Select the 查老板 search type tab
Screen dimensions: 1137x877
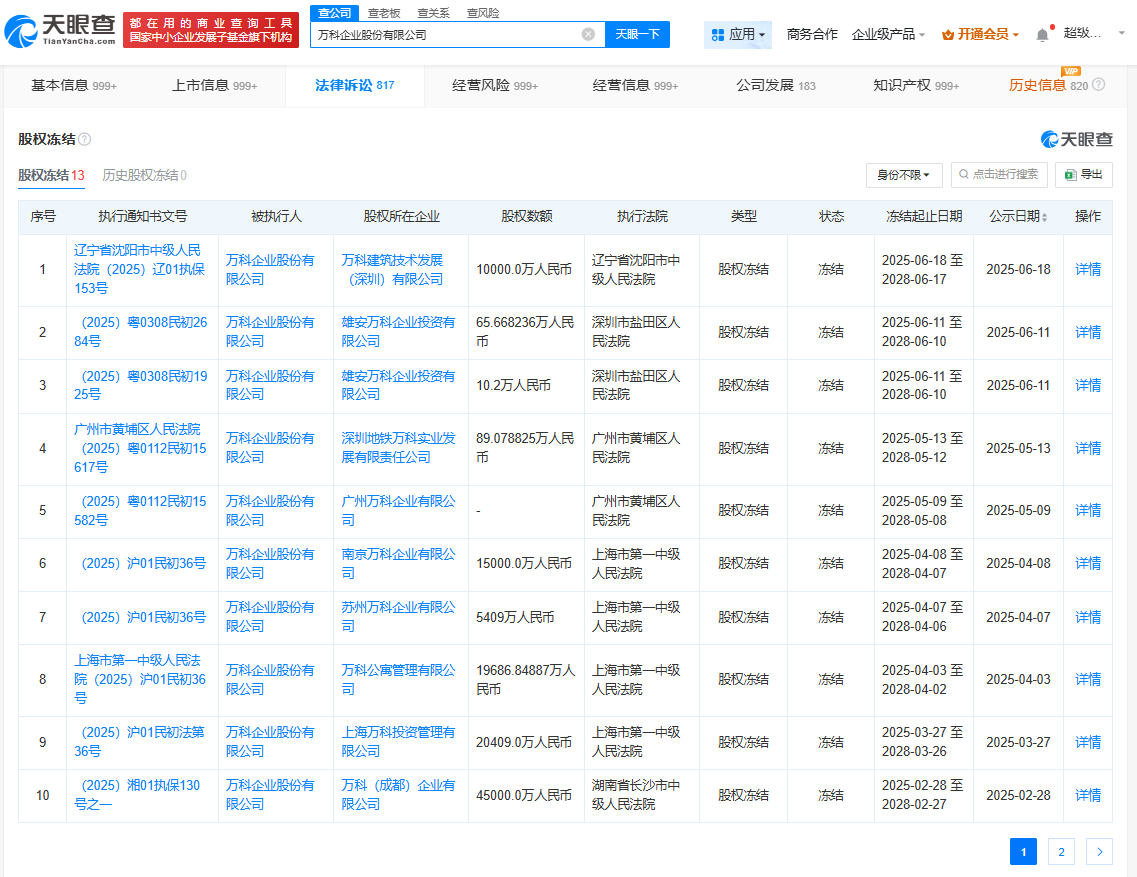pyautogui.click(x=384, y=13)
